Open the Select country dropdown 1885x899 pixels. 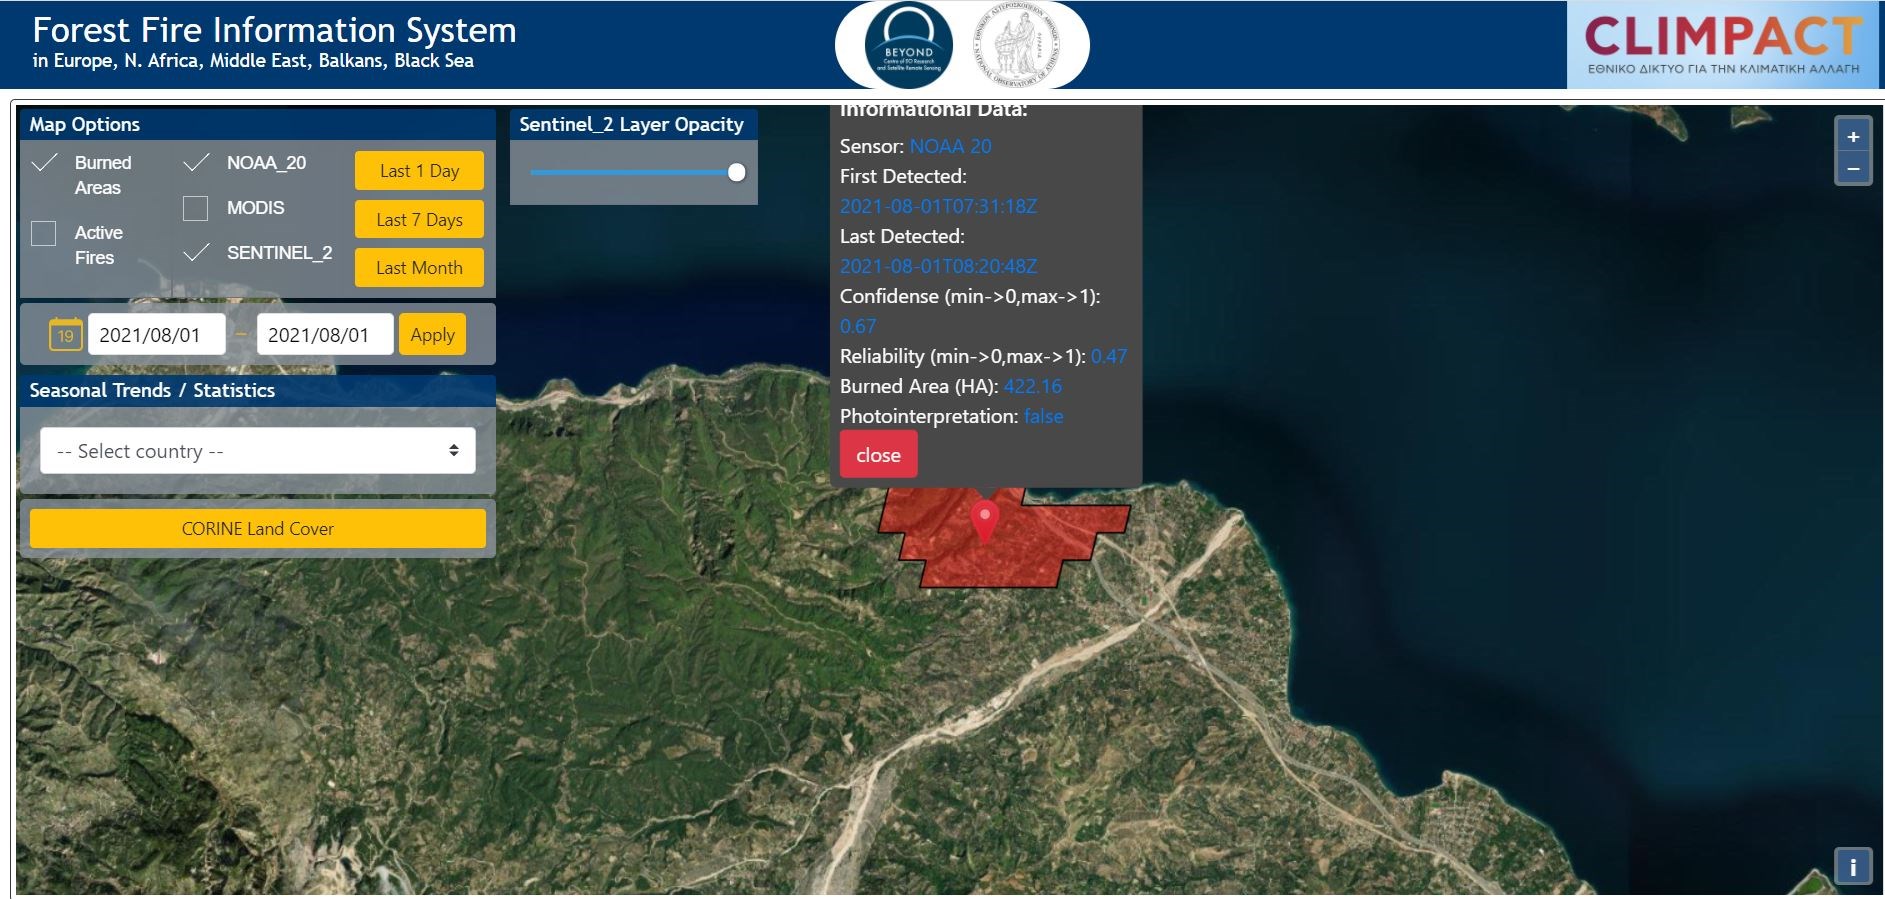pyautogui.click(x=257, y=451)
